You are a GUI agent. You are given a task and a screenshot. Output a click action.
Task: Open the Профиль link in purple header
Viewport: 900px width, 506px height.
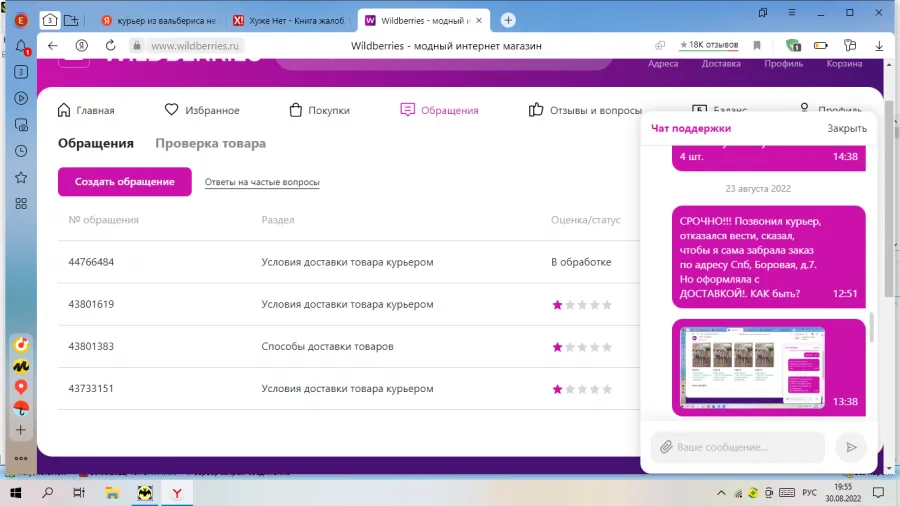point(783,64)
